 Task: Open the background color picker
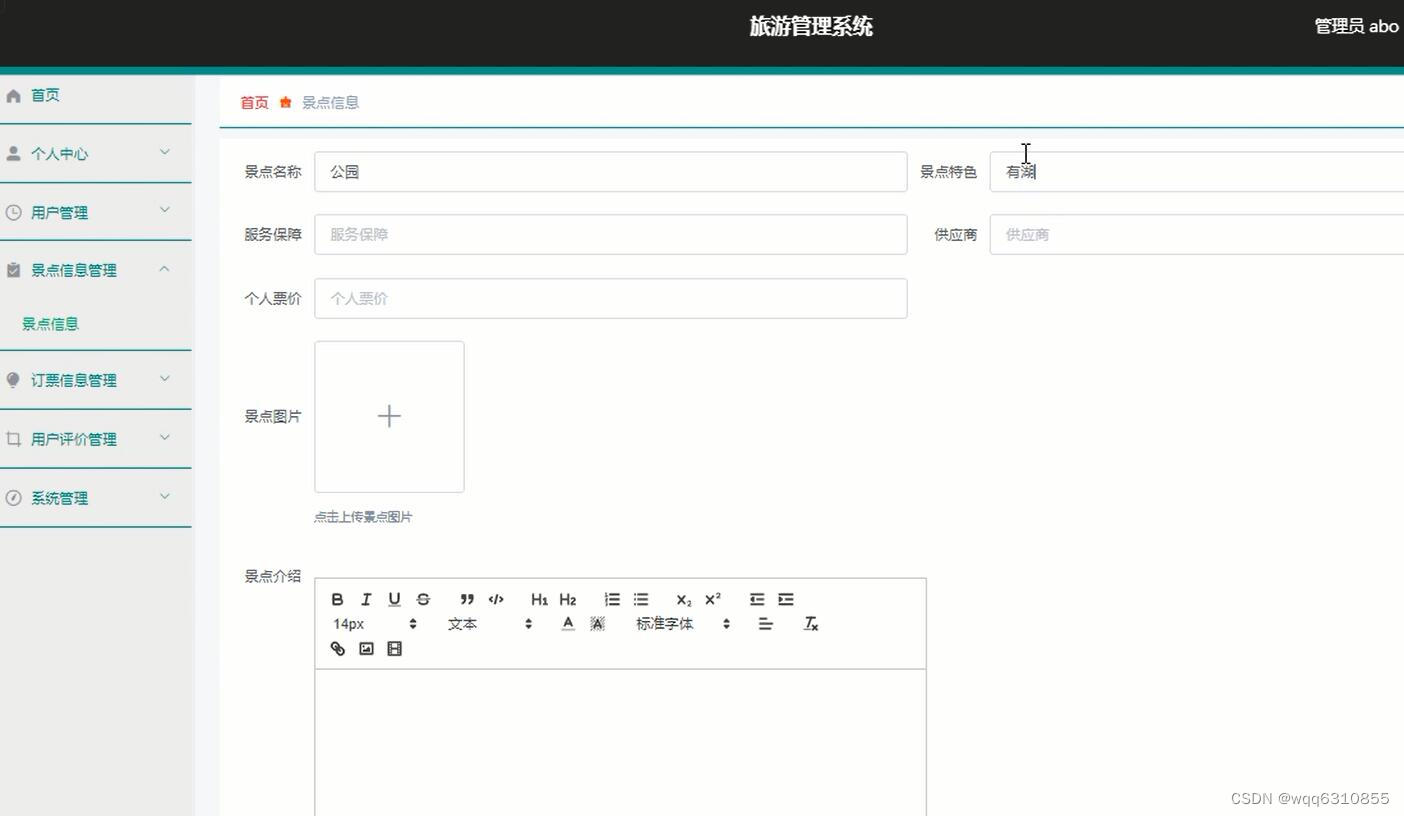[597, 623]
